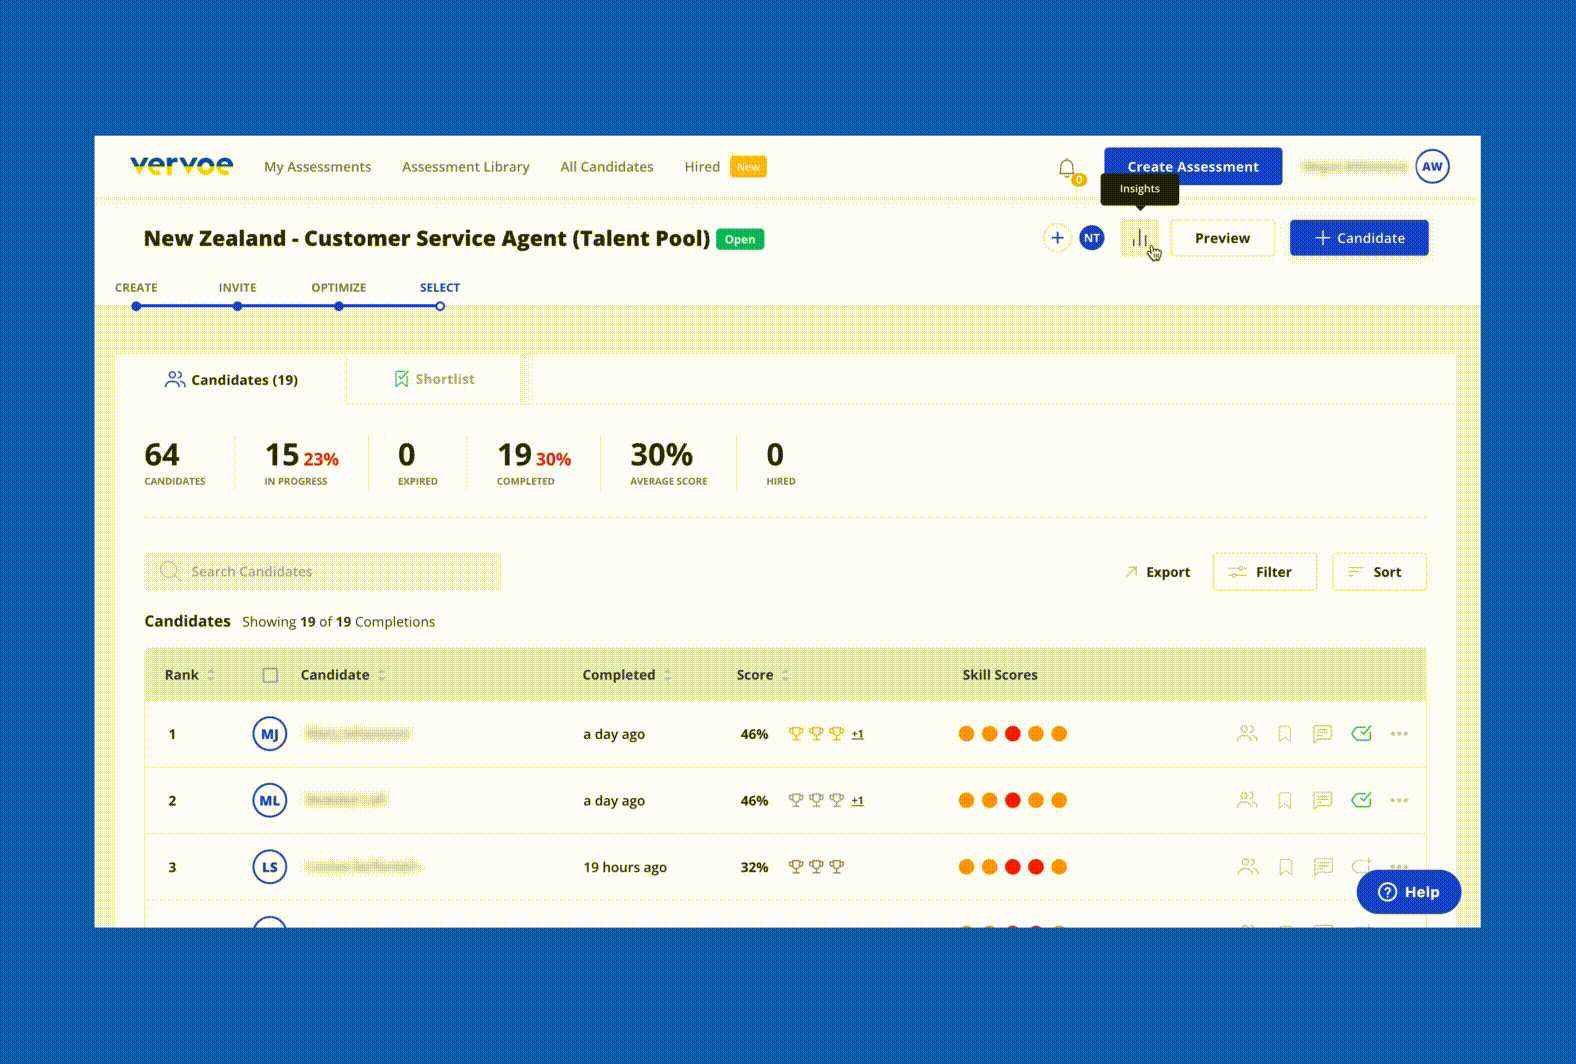Screen dimensions: 1576x1064
Task: Click the 0 Expired stat
Action: [x=417, y=463]
